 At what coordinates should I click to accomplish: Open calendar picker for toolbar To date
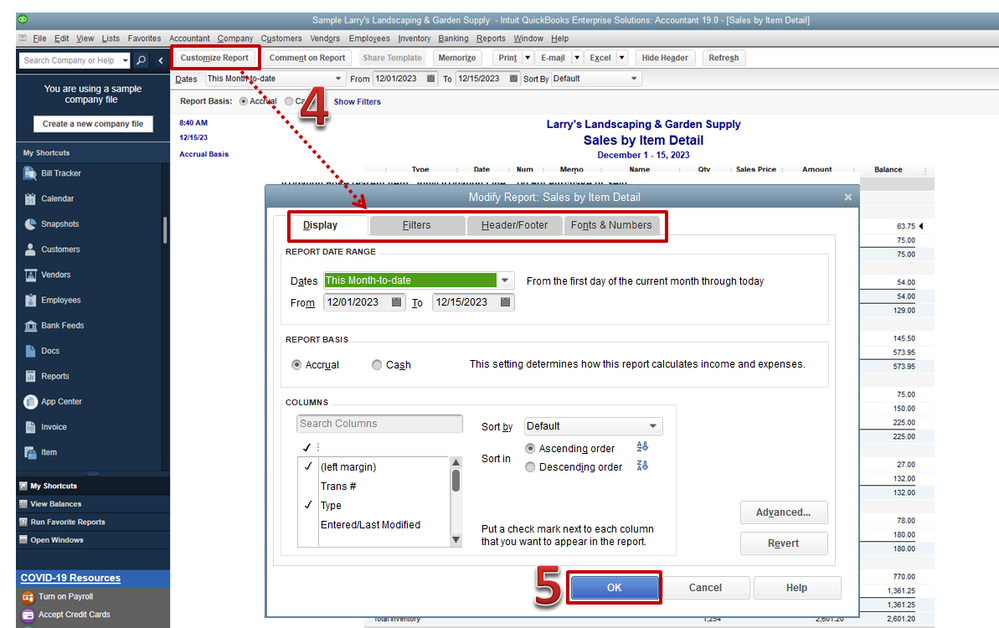514,79
